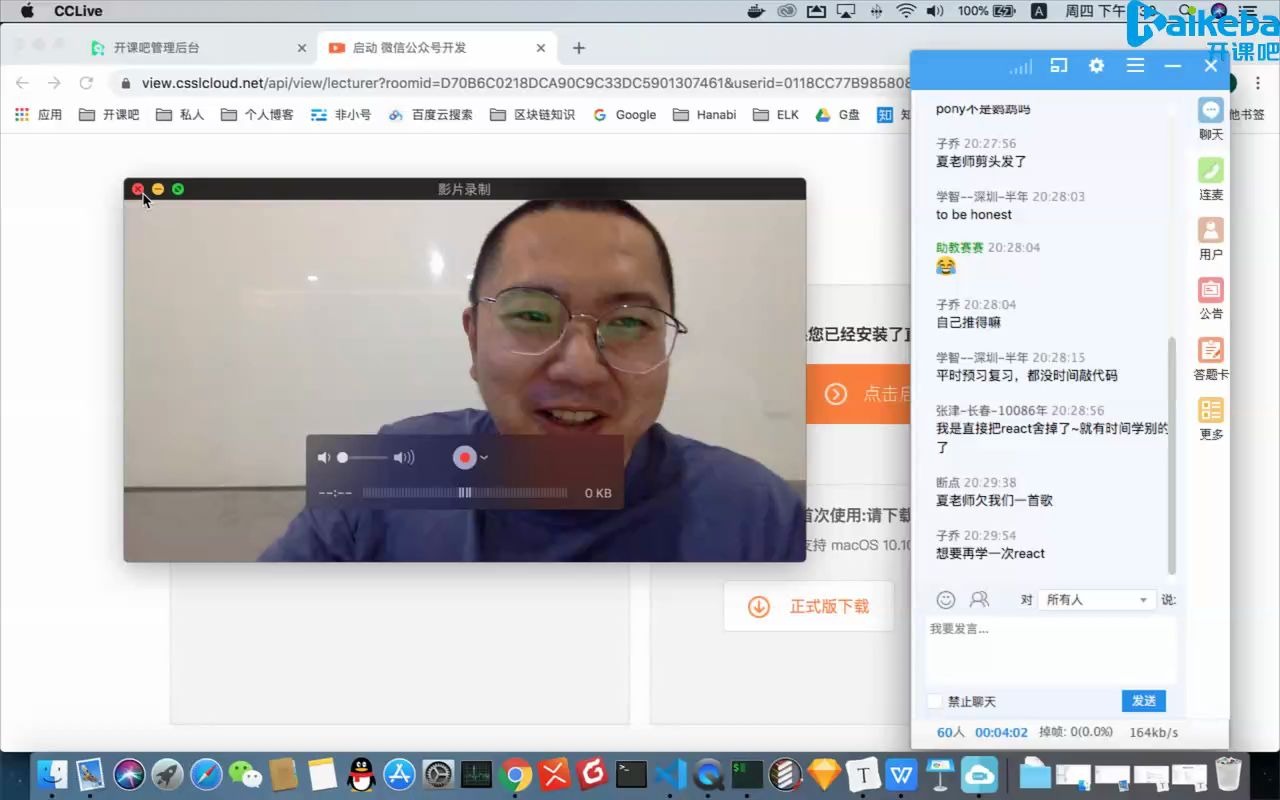Open Chrome from the dock
This screenshot has height=800, width=1280.
coord(516,774)
